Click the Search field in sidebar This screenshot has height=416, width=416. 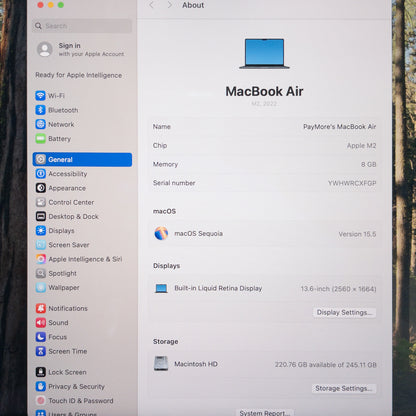coord(82,26)
